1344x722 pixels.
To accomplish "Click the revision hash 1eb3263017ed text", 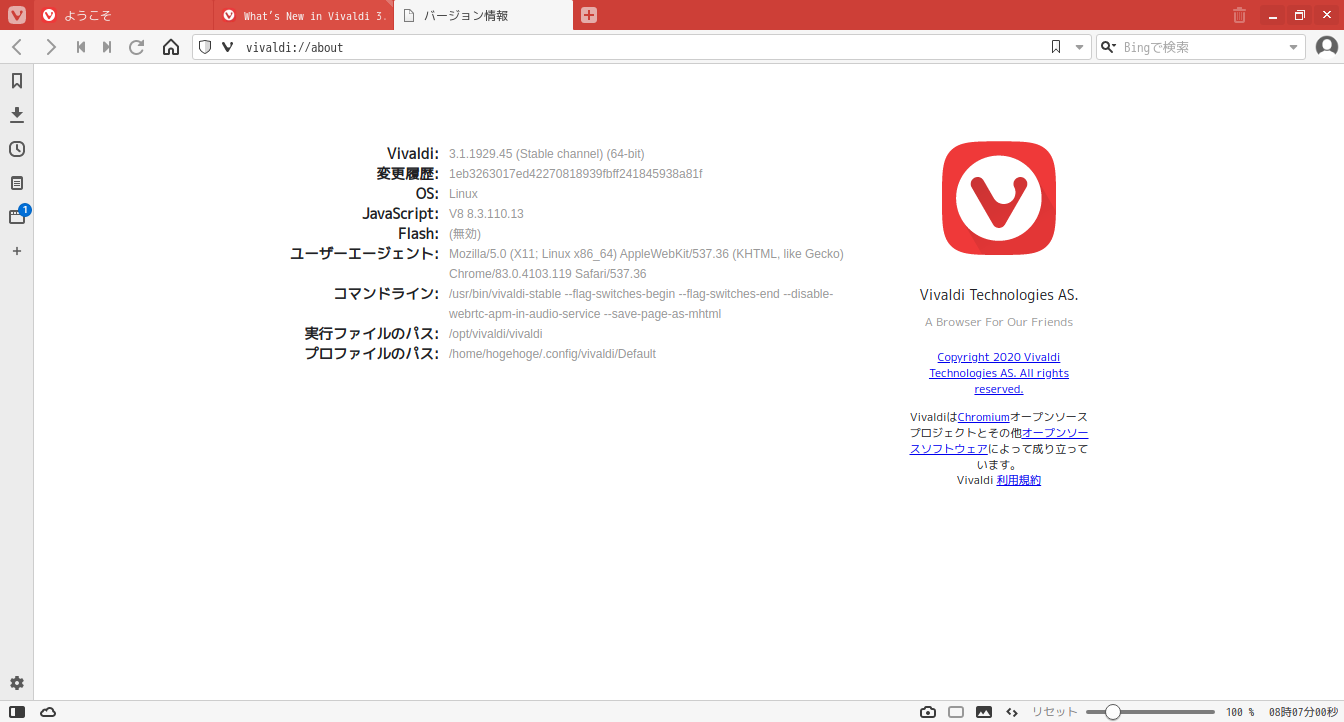I will tap(575, 174).
